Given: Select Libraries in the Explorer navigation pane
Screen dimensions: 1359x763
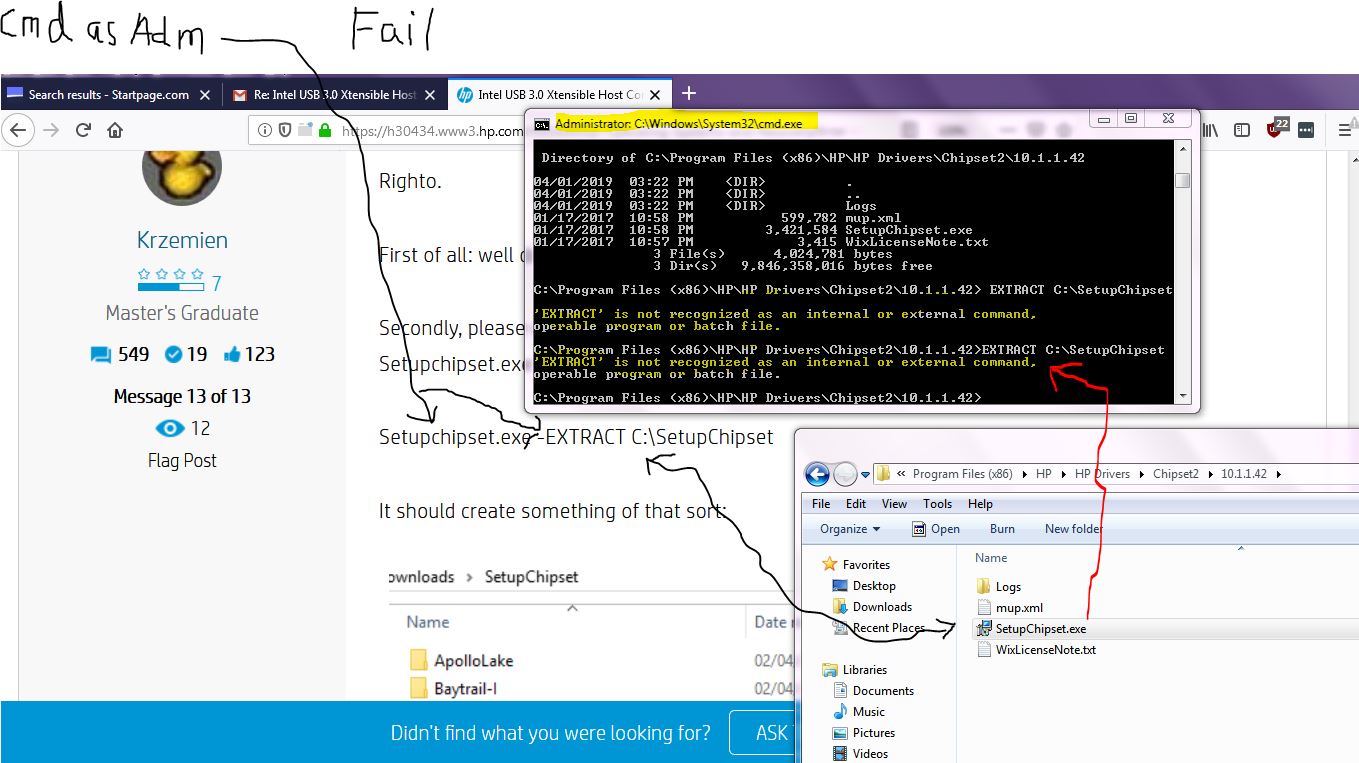Looking at the screenshot, I should 865,670.
